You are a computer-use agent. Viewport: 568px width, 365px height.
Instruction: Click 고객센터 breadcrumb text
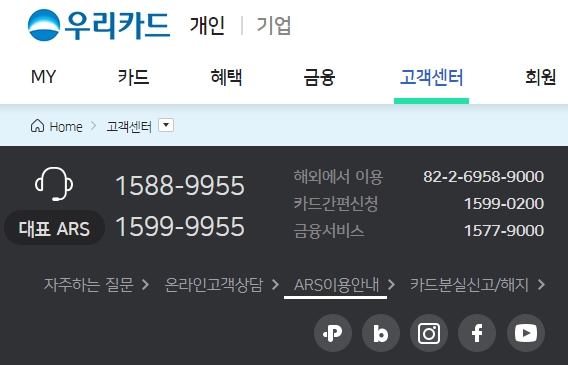point(129,127)
